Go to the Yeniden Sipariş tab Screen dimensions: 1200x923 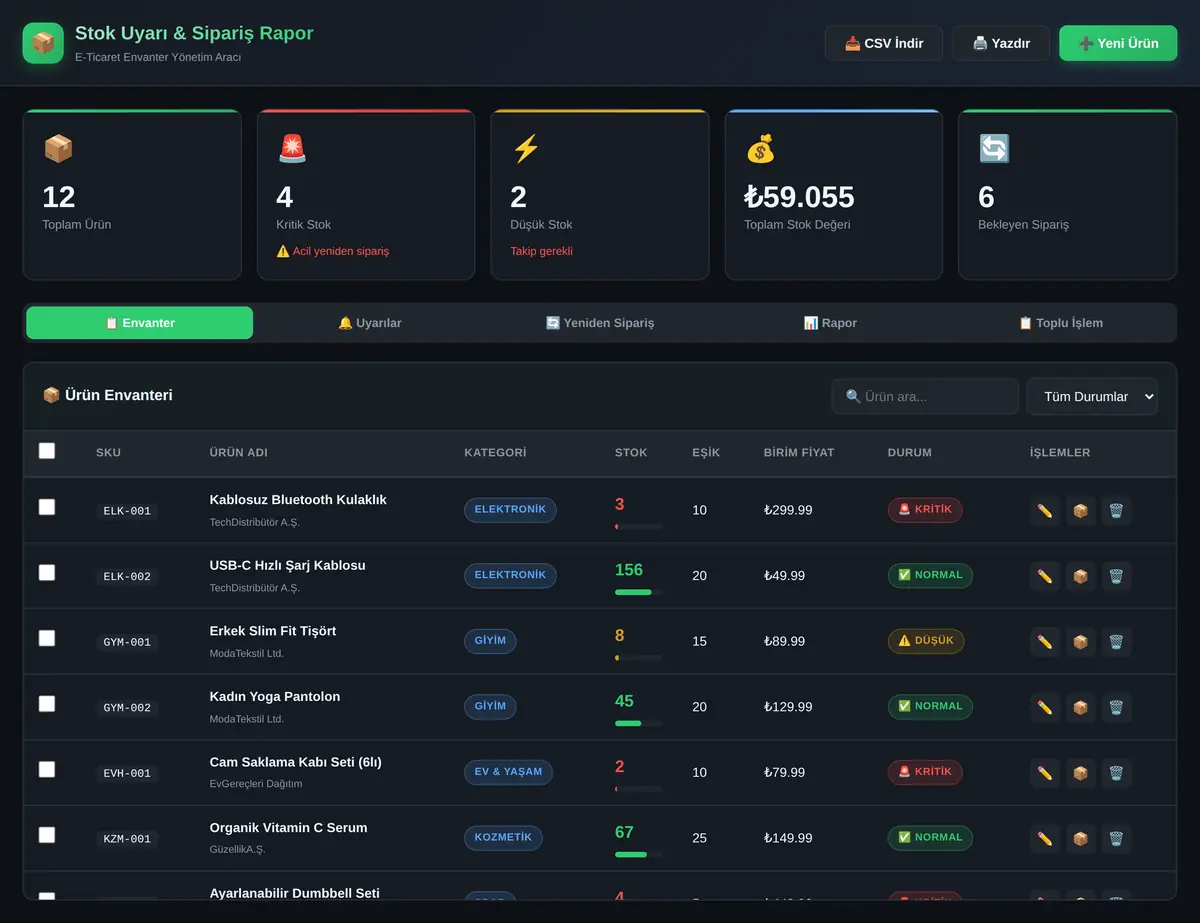pyautogui.click(x=600, y=323)
